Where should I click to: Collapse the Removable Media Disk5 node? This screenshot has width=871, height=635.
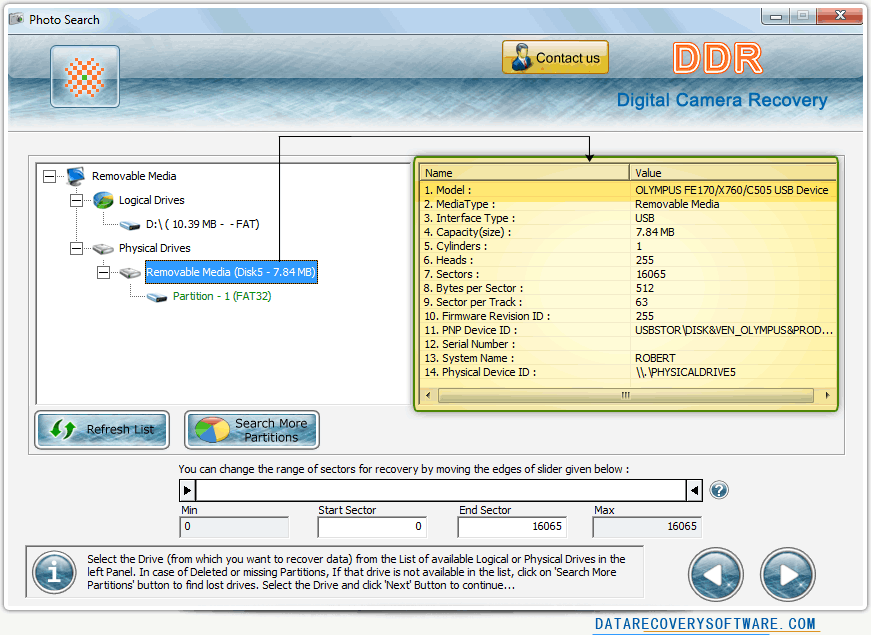[103, 272]
